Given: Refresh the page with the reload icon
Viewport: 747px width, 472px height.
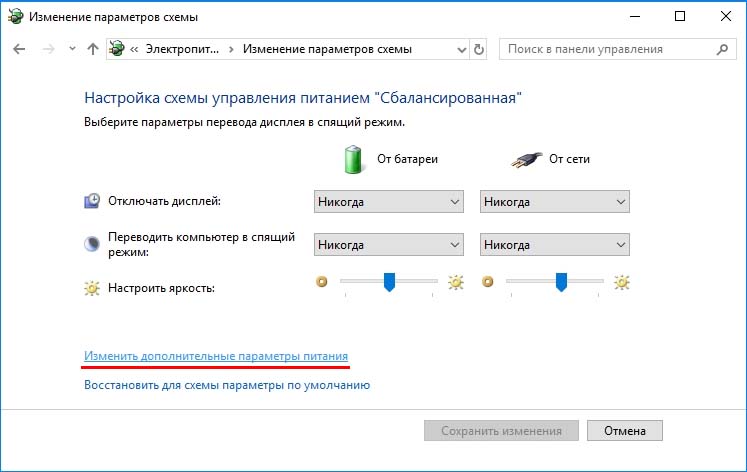Looking at the screenshot, I should [479, 49].
